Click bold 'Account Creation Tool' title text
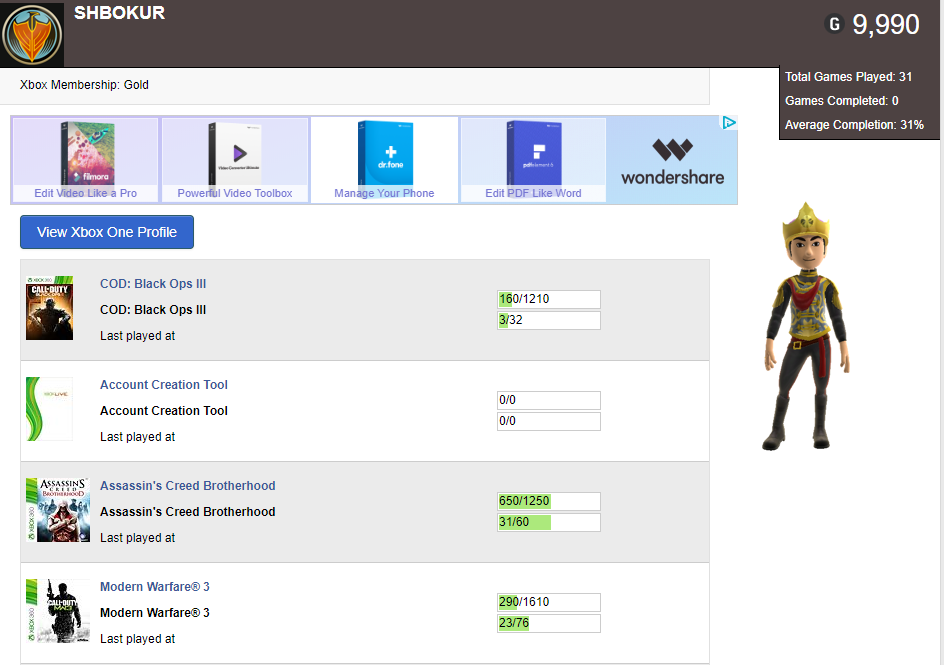Screen dimensions: 944x665 (164, 411)
